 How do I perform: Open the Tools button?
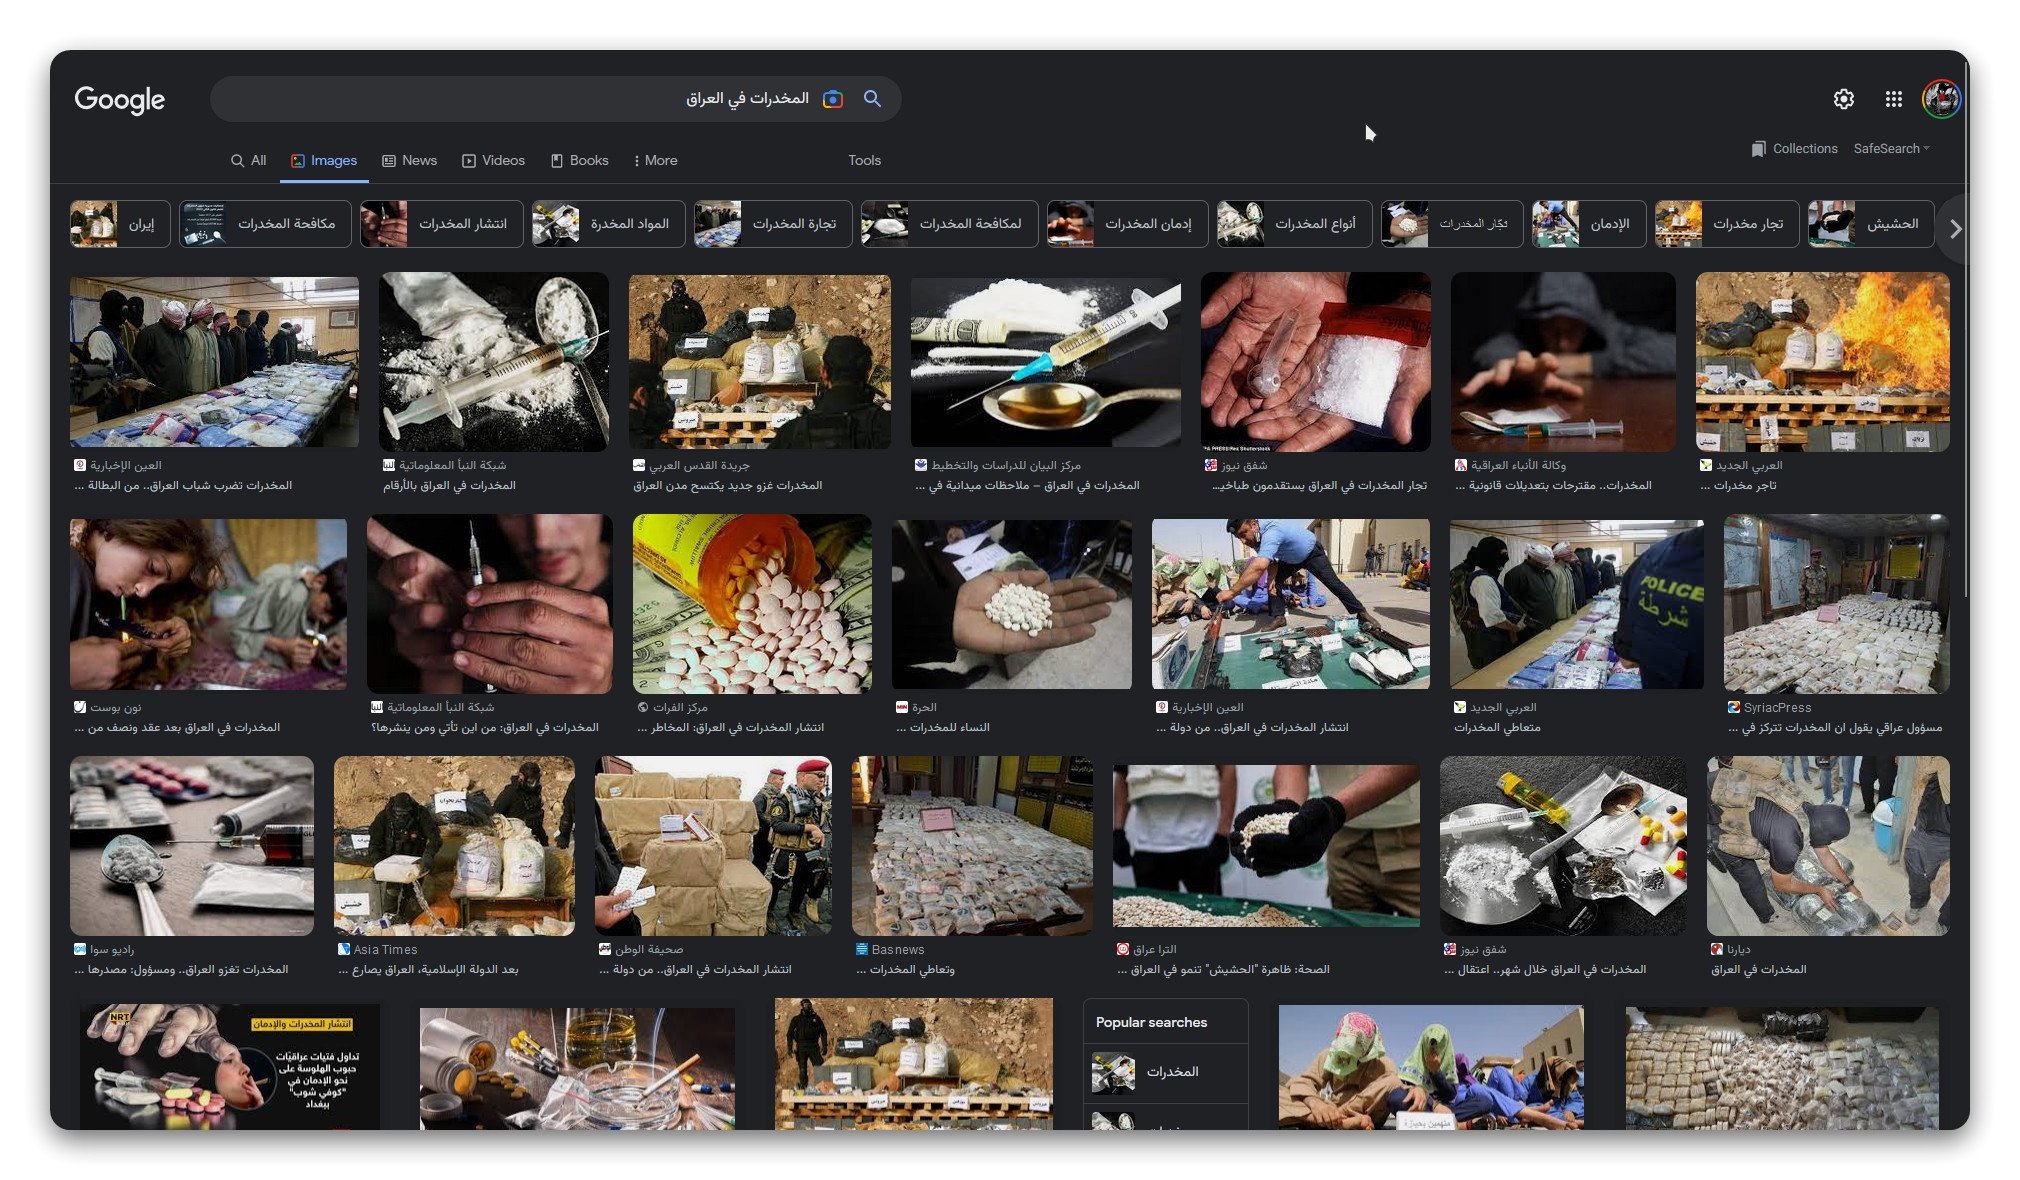tap(864, 160)
